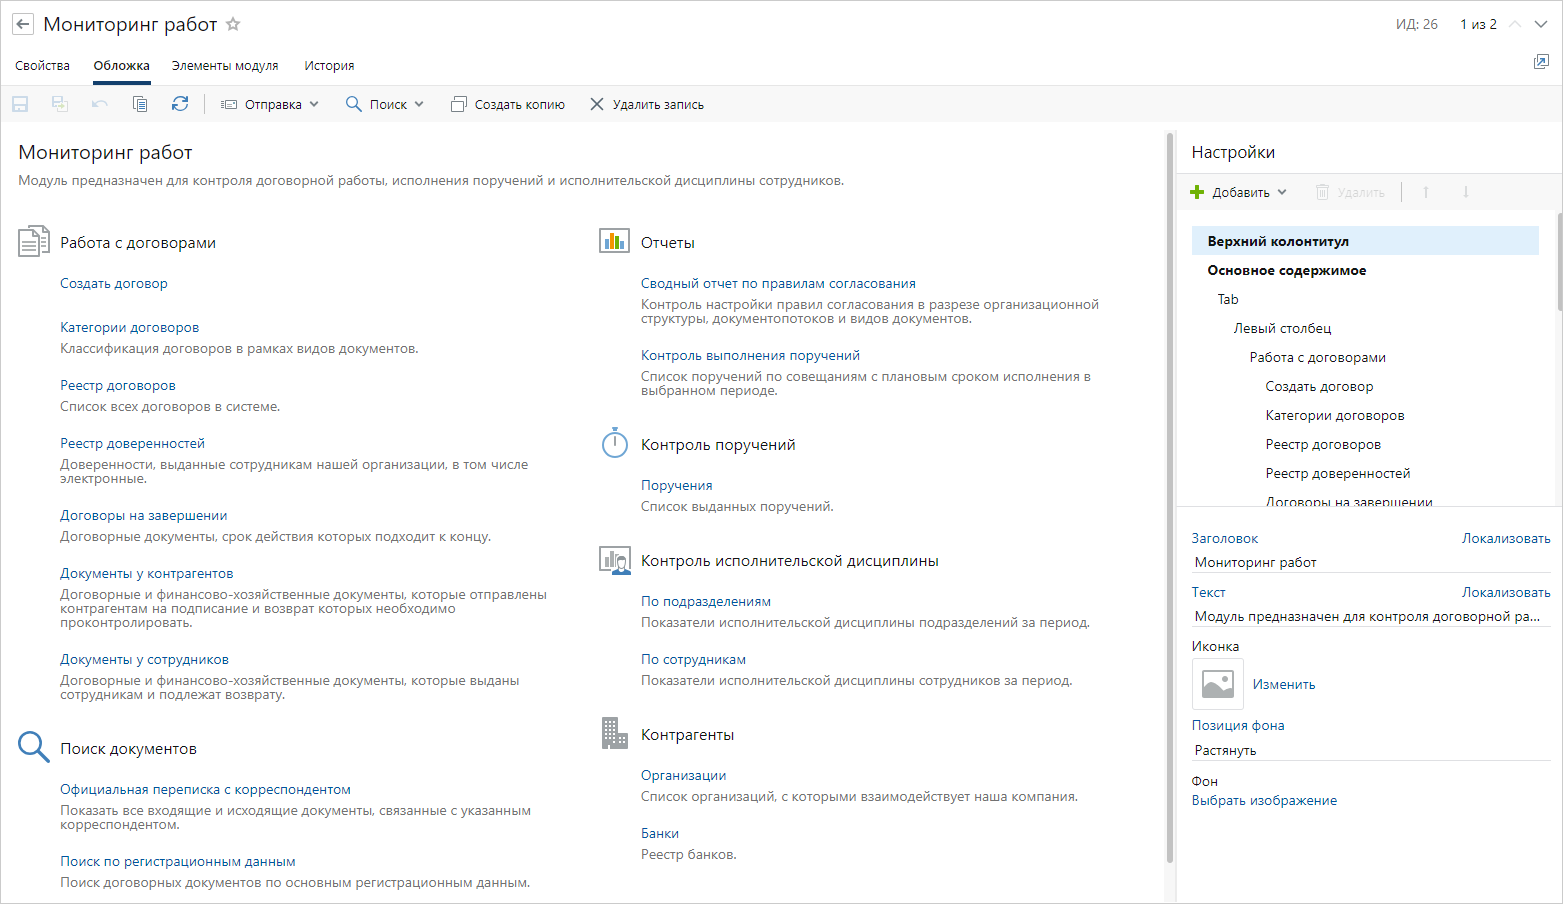Click the save and close icon
Screen dimensions: 1563x904
tap(60, 104)
